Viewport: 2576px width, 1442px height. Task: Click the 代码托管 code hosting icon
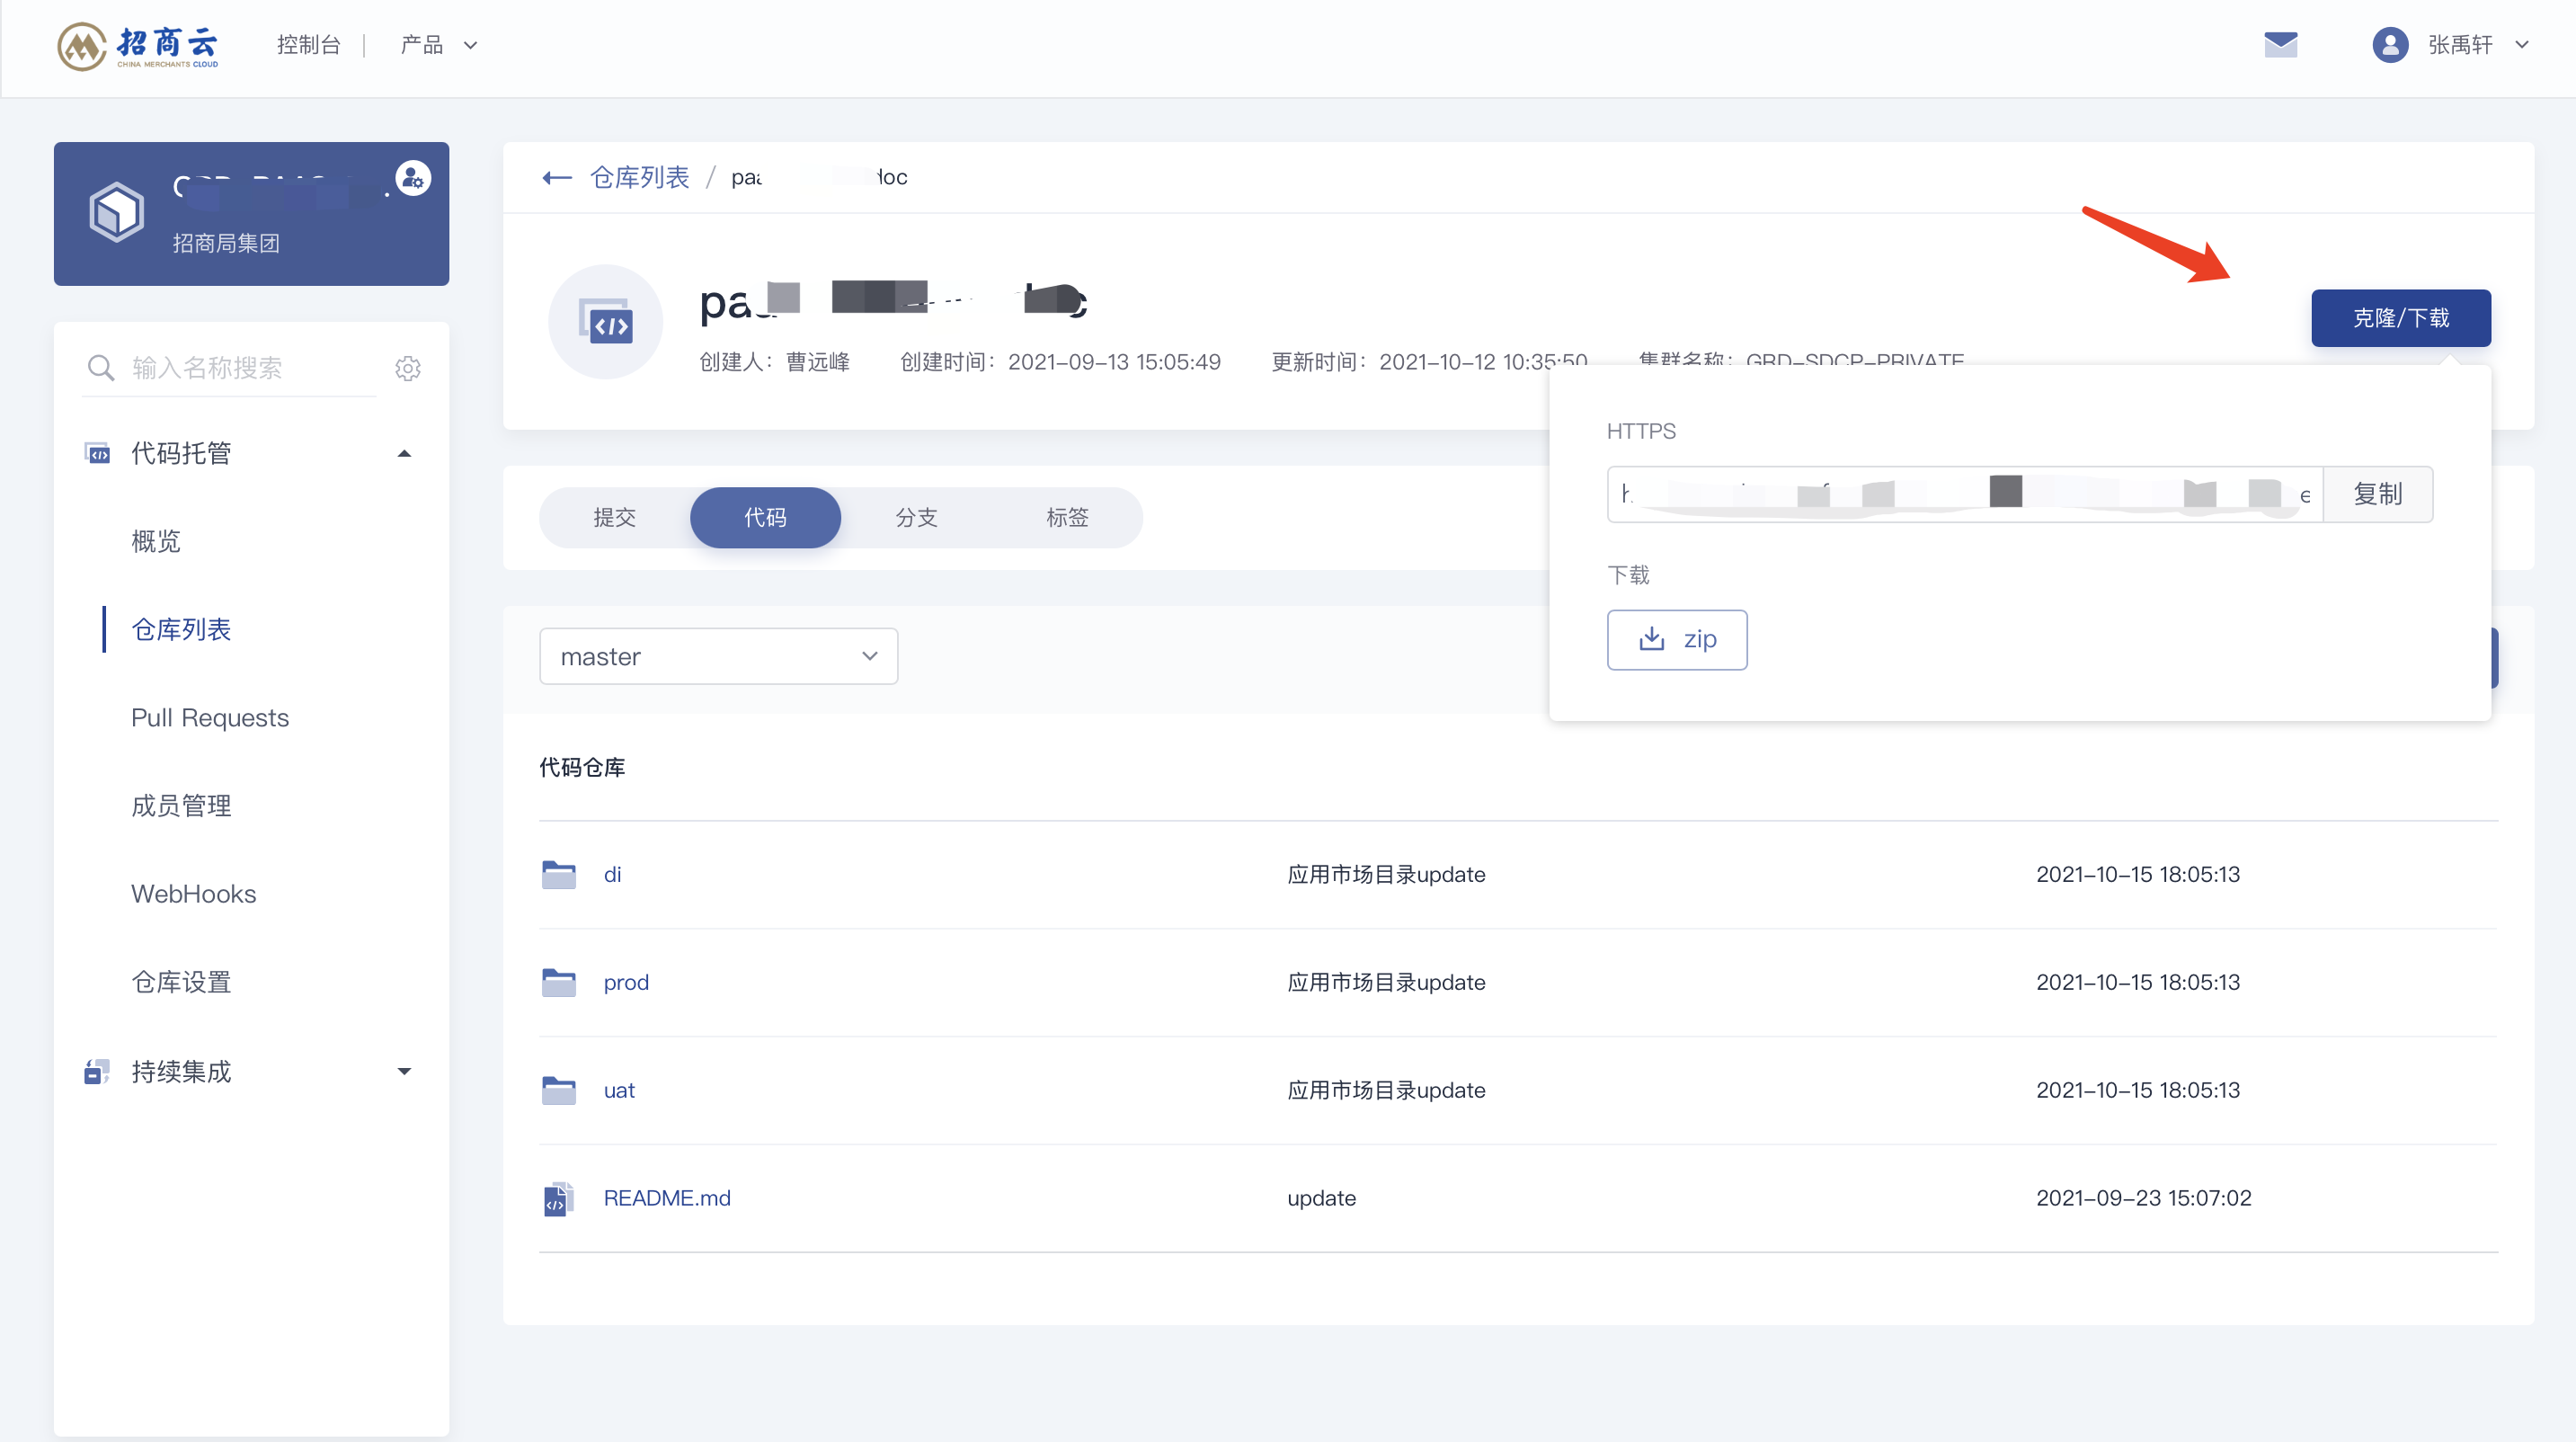click(x=97, y=454)
